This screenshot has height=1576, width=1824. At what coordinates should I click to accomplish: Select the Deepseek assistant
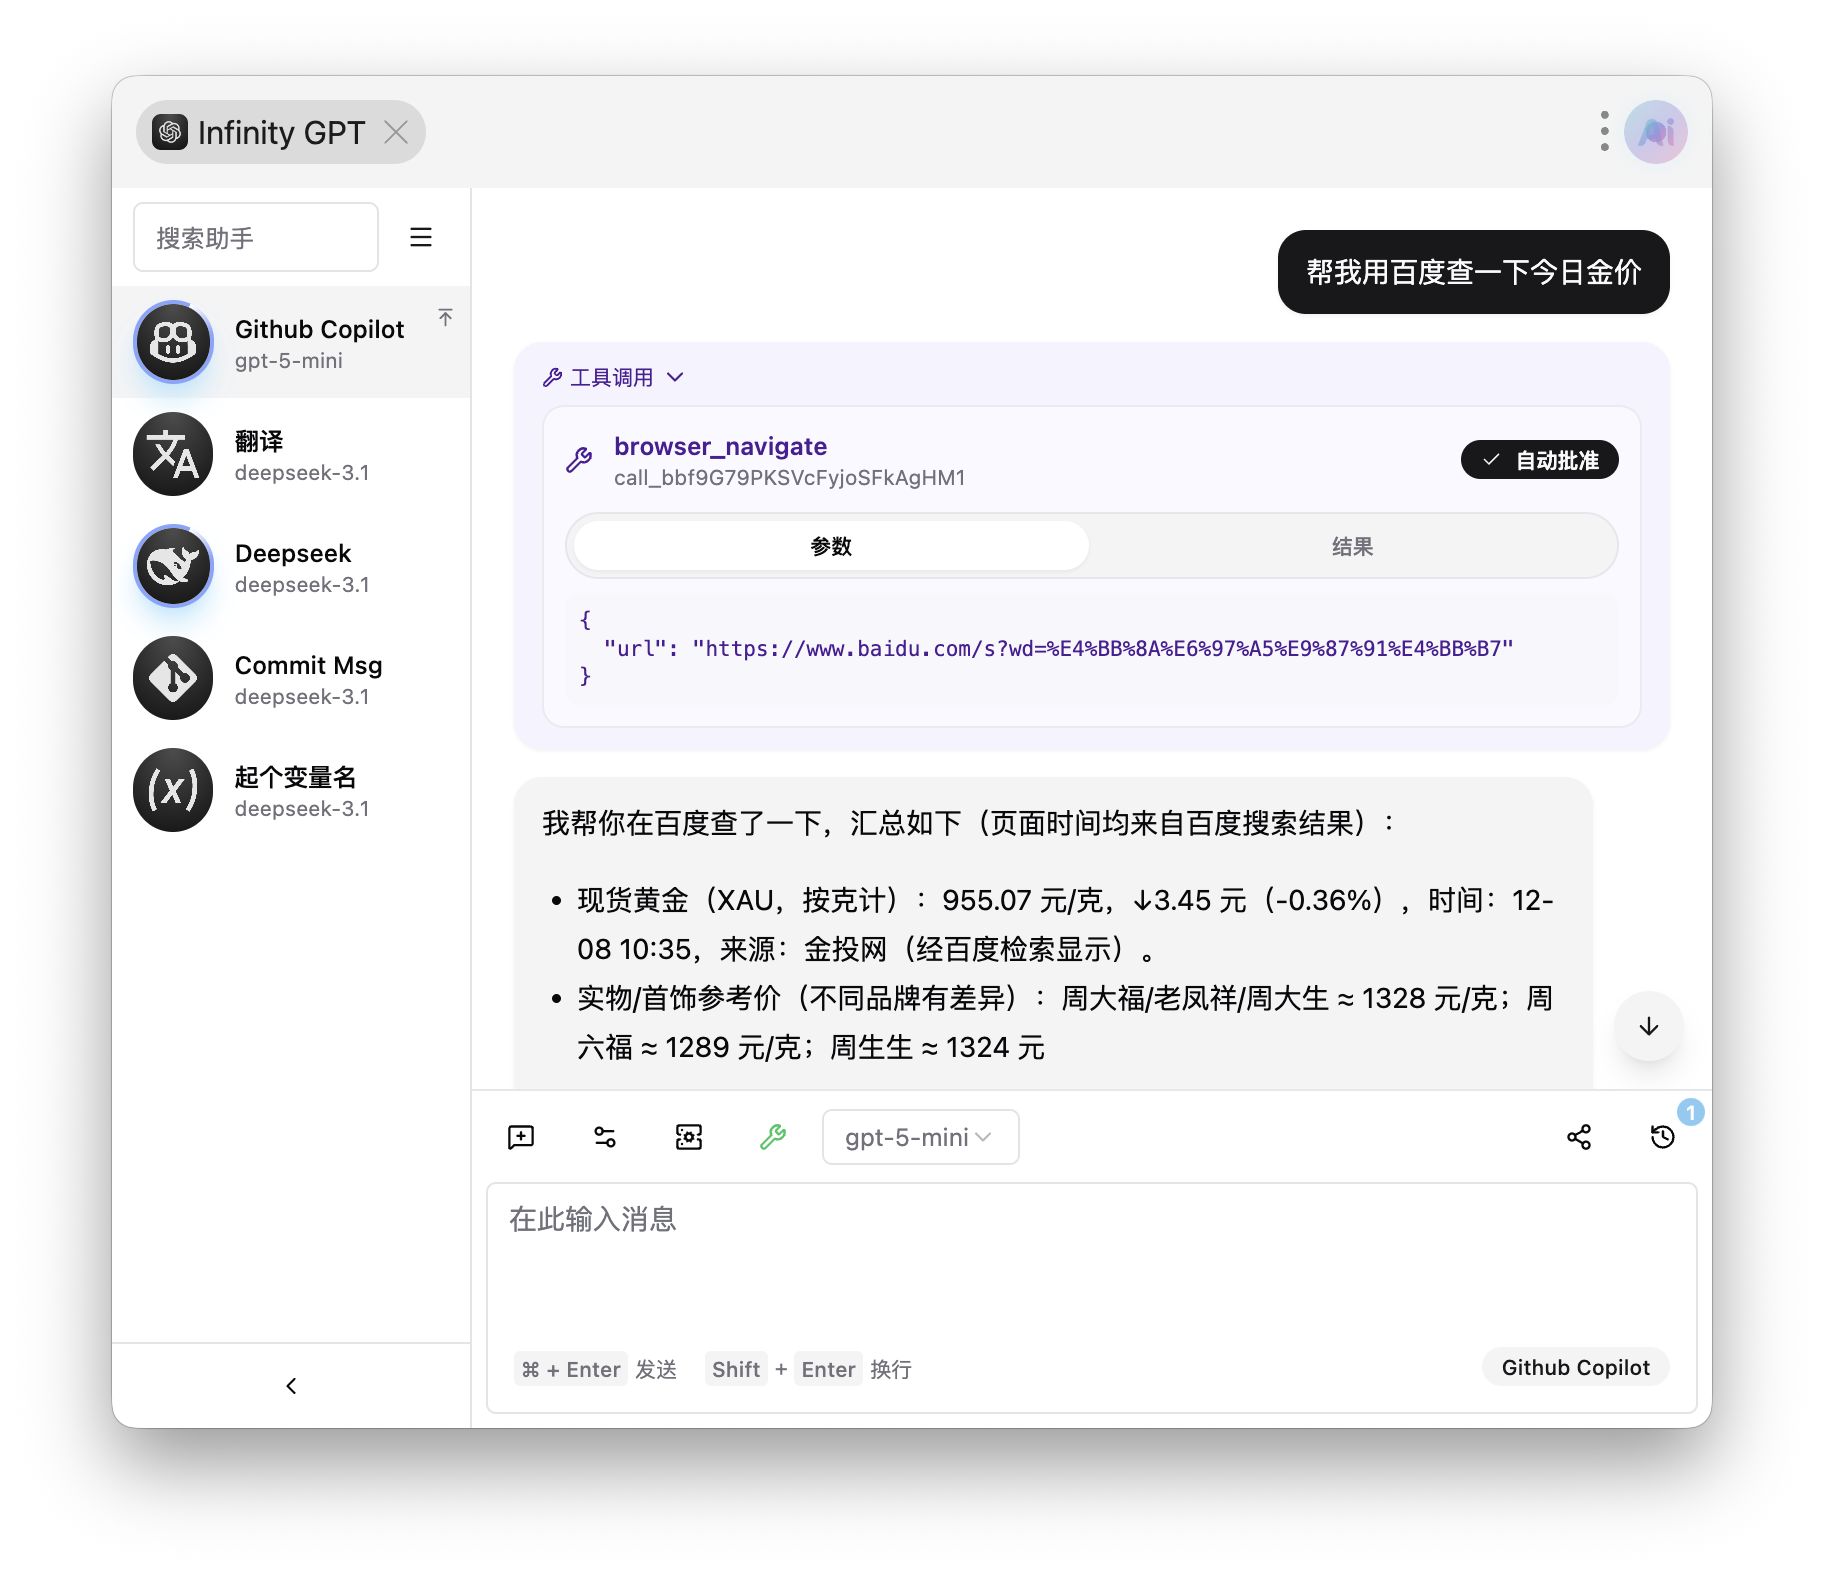(x=291, y=567)
